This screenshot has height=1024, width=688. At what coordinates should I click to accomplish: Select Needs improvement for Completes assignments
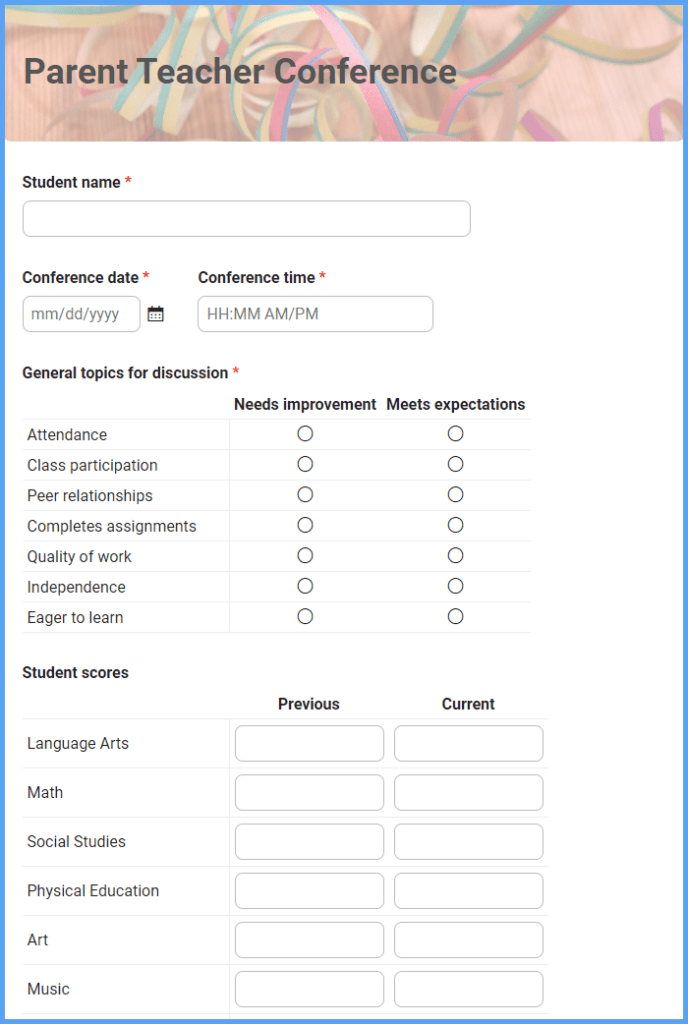coord(304,525)
